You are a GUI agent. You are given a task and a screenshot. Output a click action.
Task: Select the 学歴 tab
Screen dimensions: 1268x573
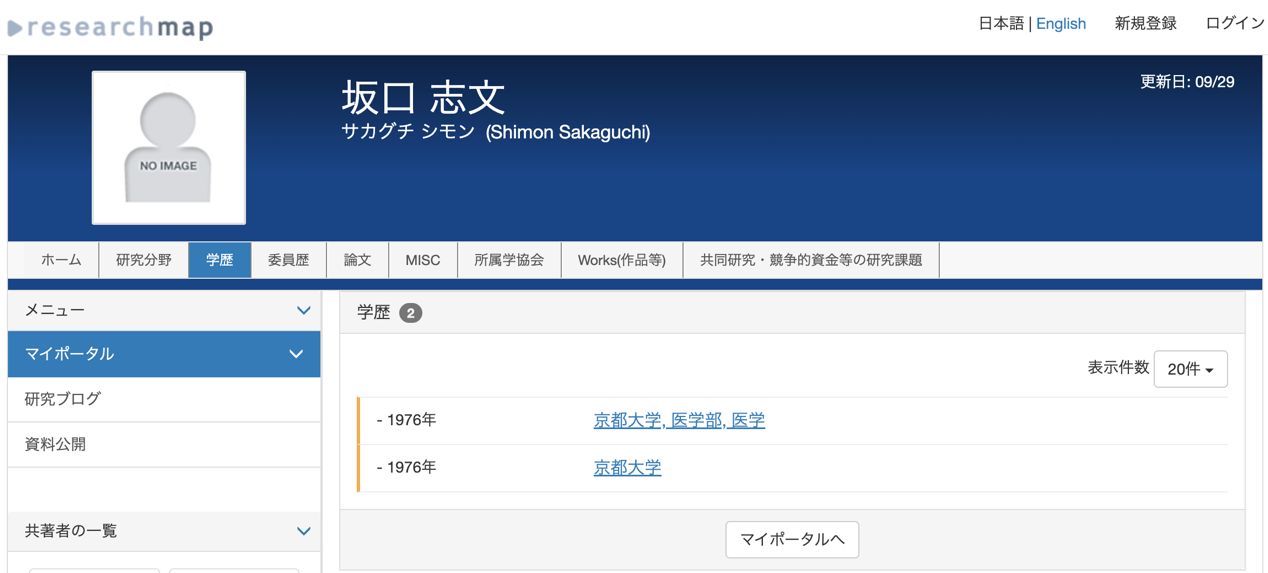click(x=220, y=260)
